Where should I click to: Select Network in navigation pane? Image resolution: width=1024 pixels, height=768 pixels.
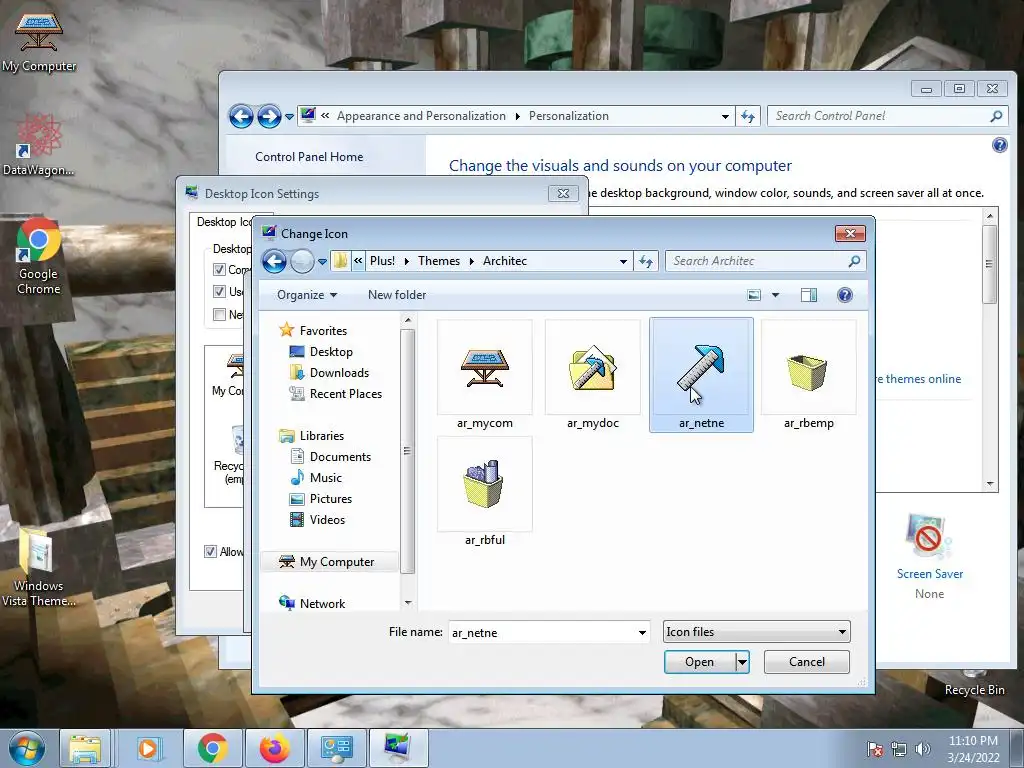[322, 603]
